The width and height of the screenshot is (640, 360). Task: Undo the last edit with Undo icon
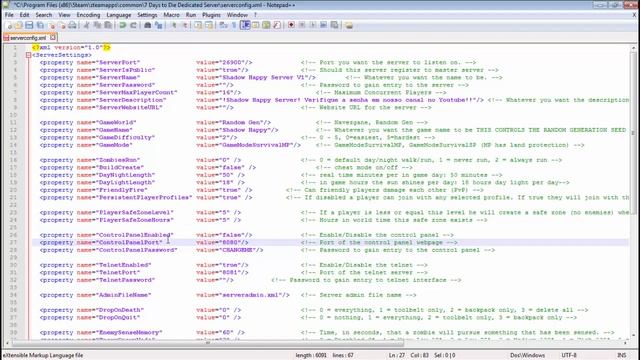coord(122,25)
